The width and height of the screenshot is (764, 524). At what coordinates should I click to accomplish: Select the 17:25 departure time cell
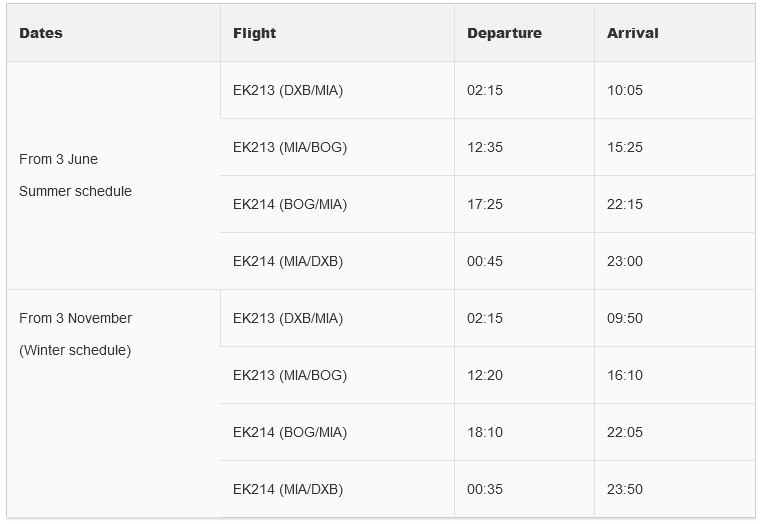coord(485,204)
